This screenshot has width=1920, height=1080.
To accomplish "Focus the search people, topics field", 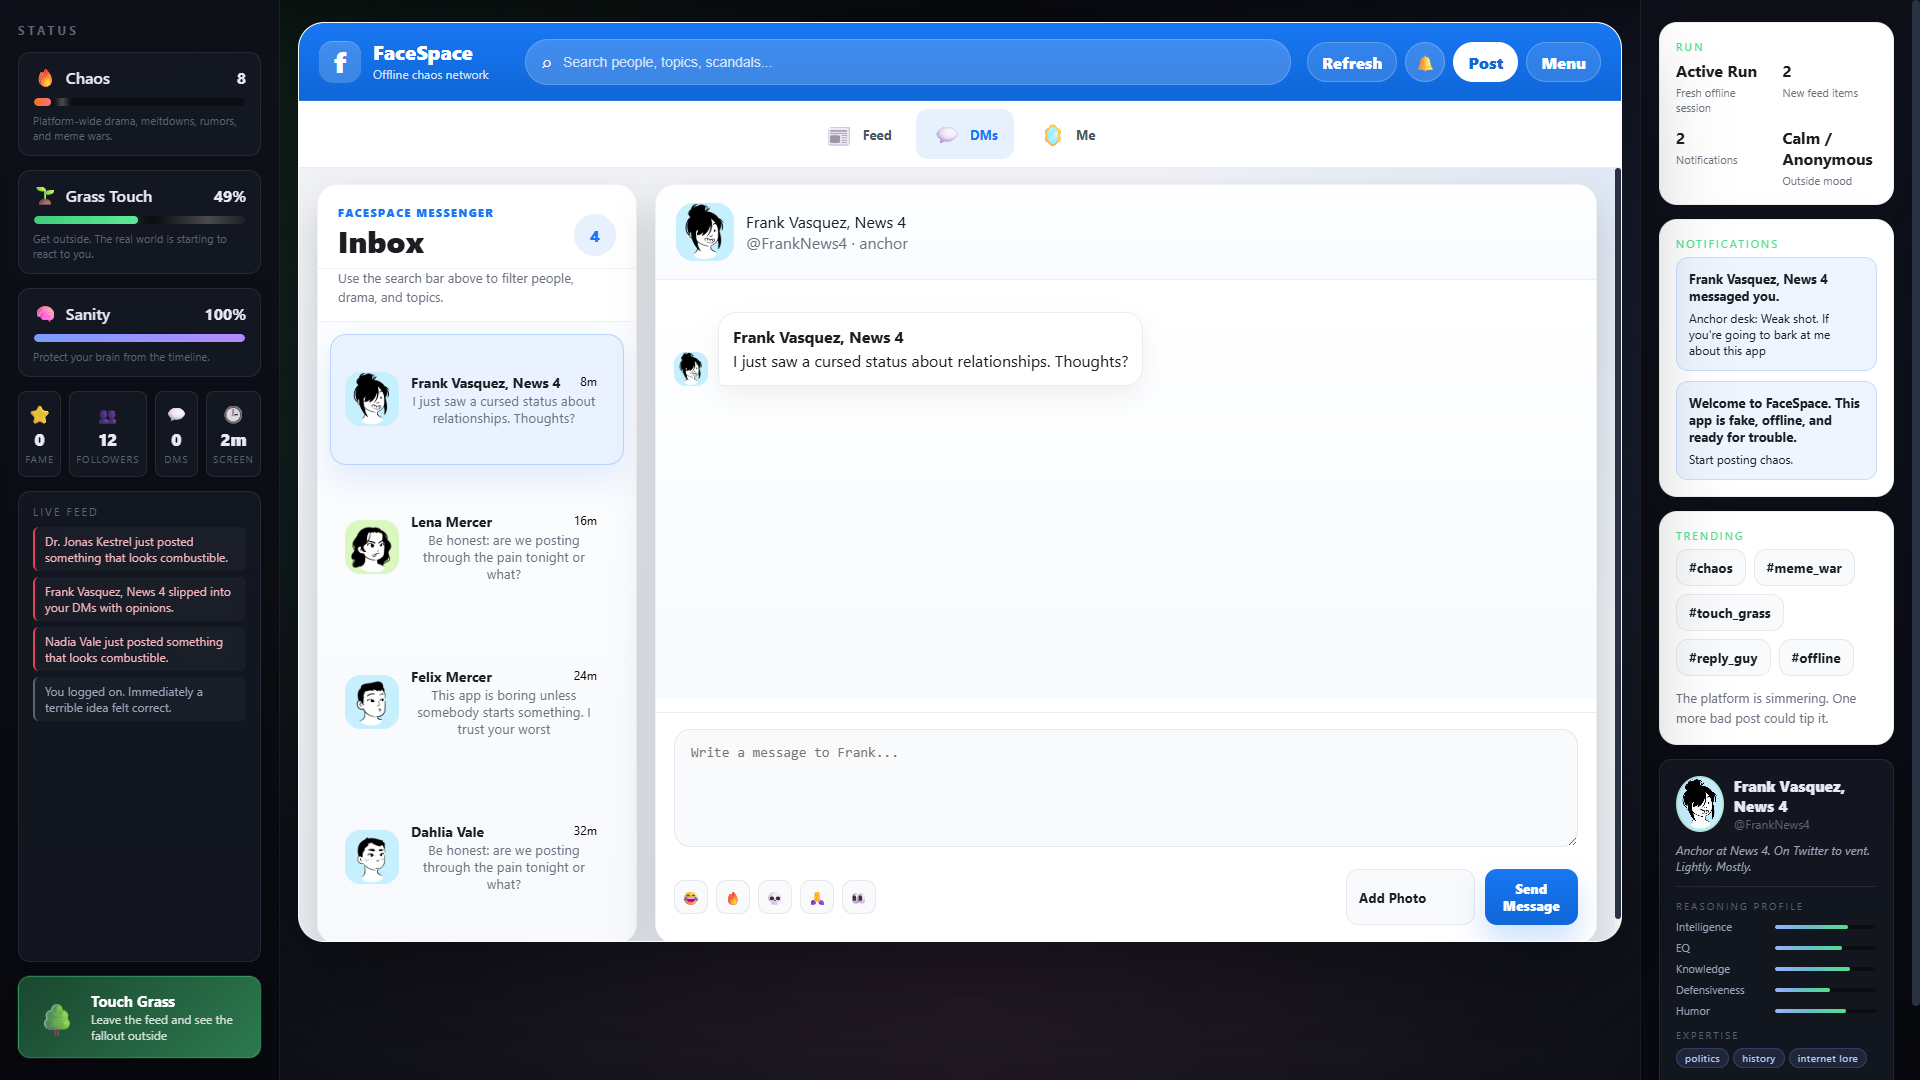I will click(x=908, y=62).
